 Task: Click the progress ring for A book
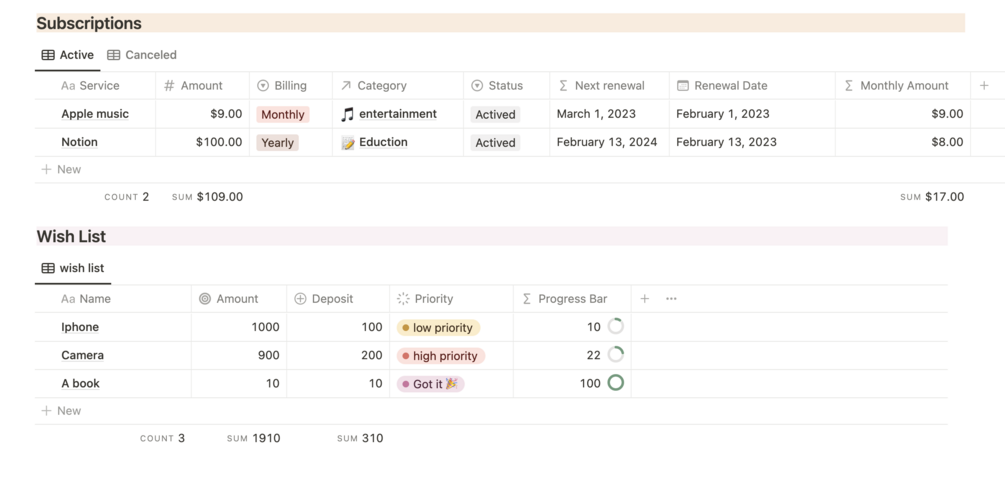pyautogui.click(x=616, y=383)
